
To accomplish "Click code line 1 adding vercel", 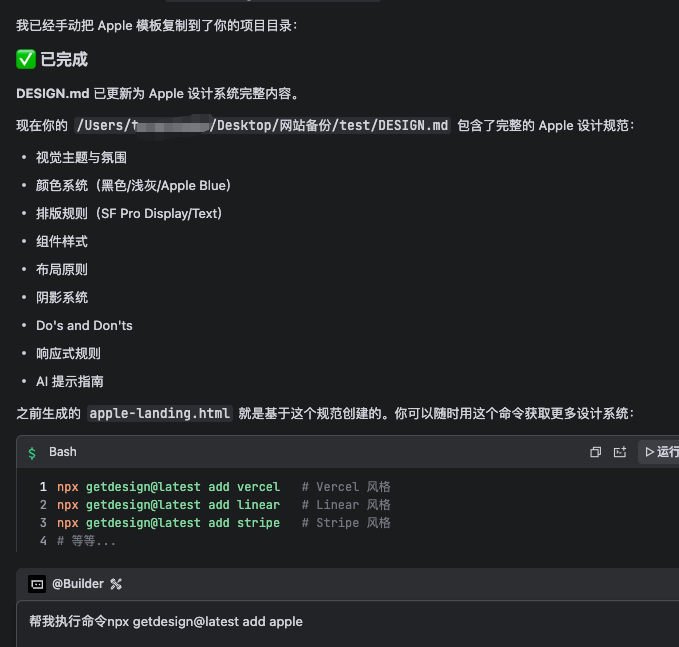I will 168,487.
